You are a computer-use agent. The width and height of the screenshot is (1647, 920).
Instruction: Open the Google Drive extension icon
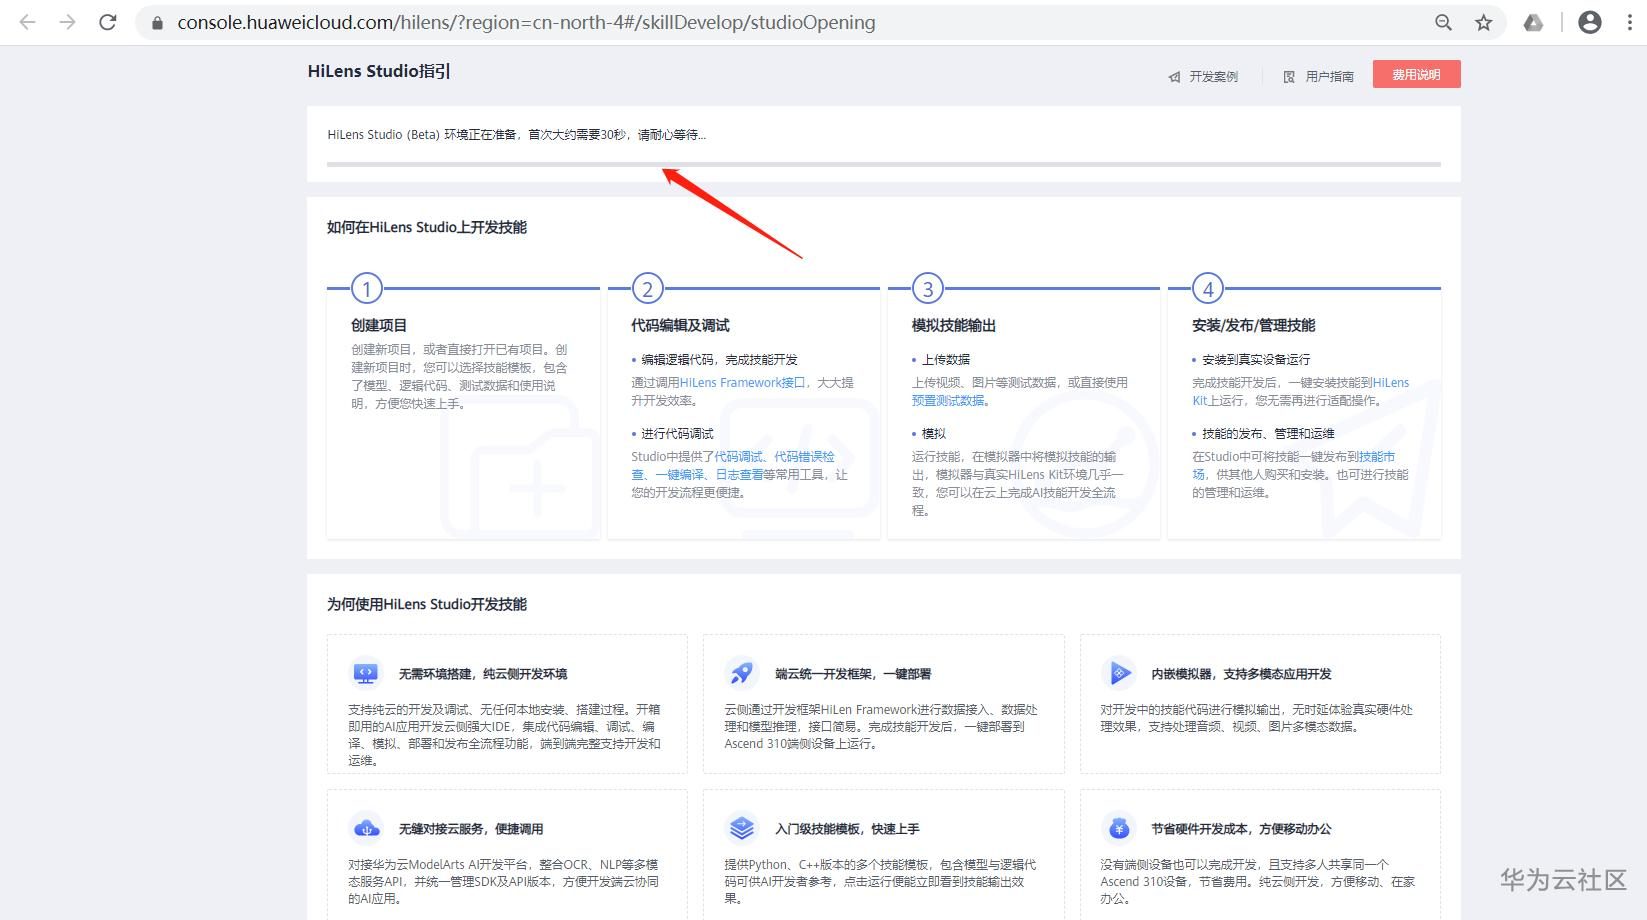[x=1533, y=22]
